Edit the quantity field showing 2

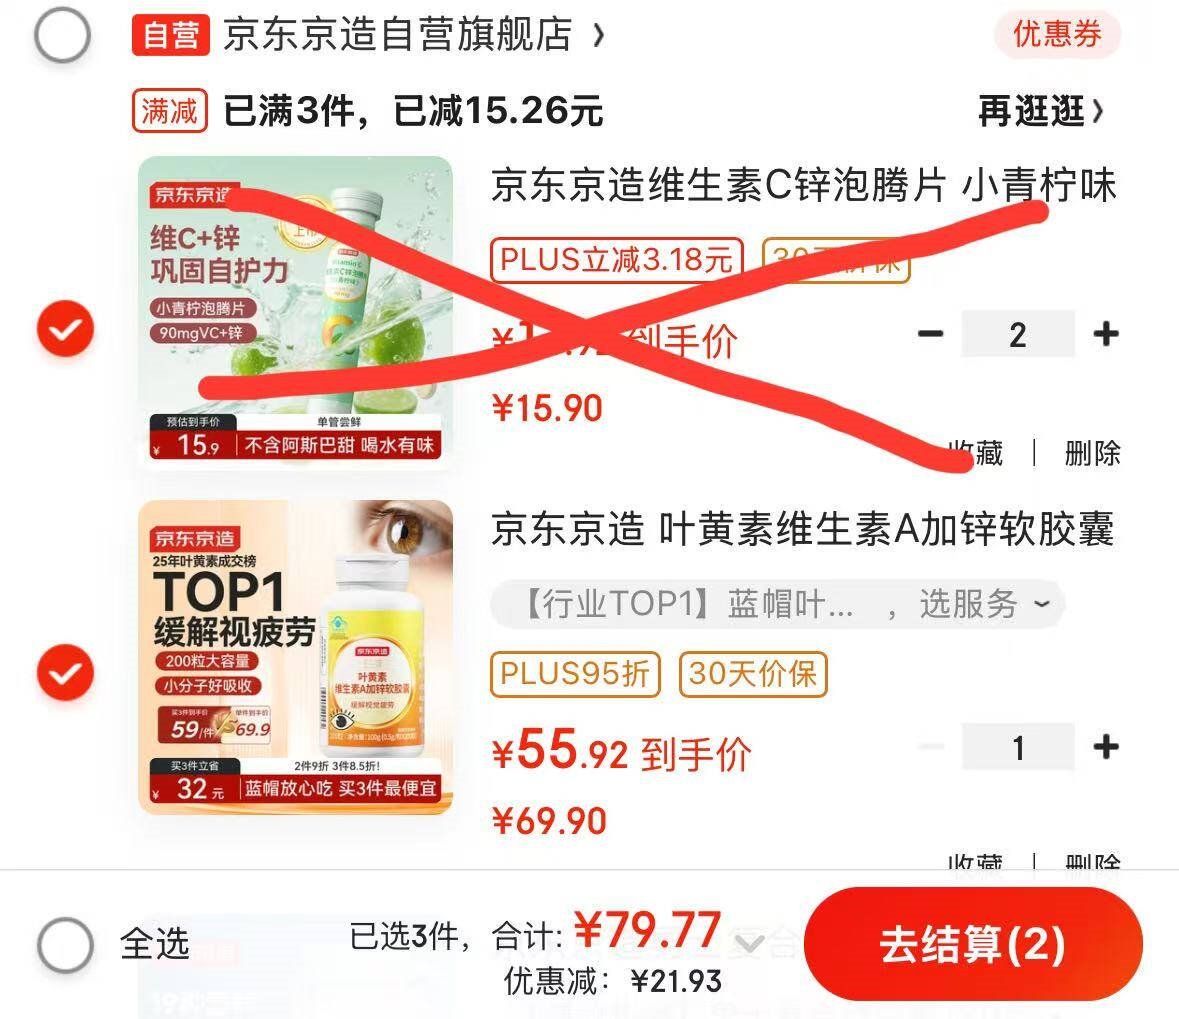1017,334
